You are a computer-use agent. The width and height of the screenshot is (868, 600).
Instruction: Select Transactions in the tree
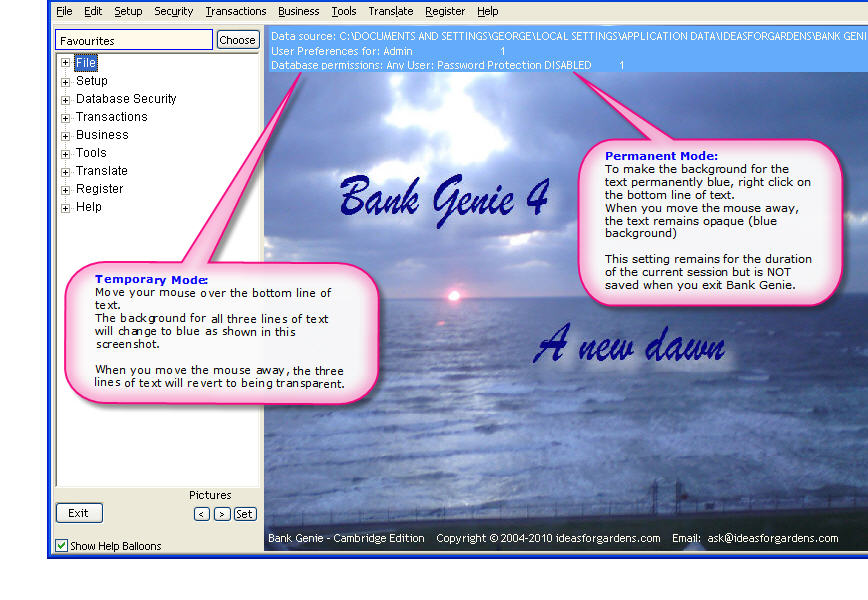112,117
